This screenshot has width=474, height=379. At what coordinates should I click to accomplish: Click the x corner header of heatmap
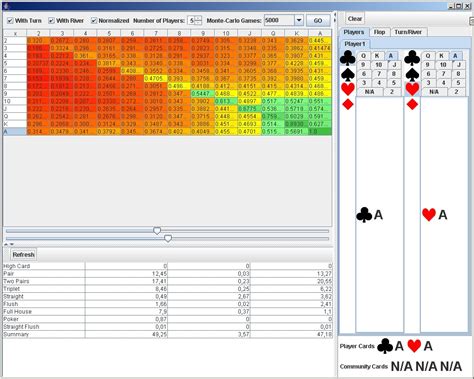click(x=15, y=33)
